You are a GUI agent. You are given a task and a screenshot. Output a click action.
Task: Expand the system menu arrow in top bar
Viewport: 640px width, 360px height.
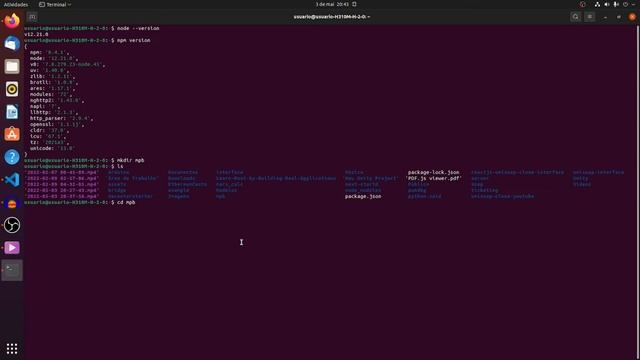(633, 4)
